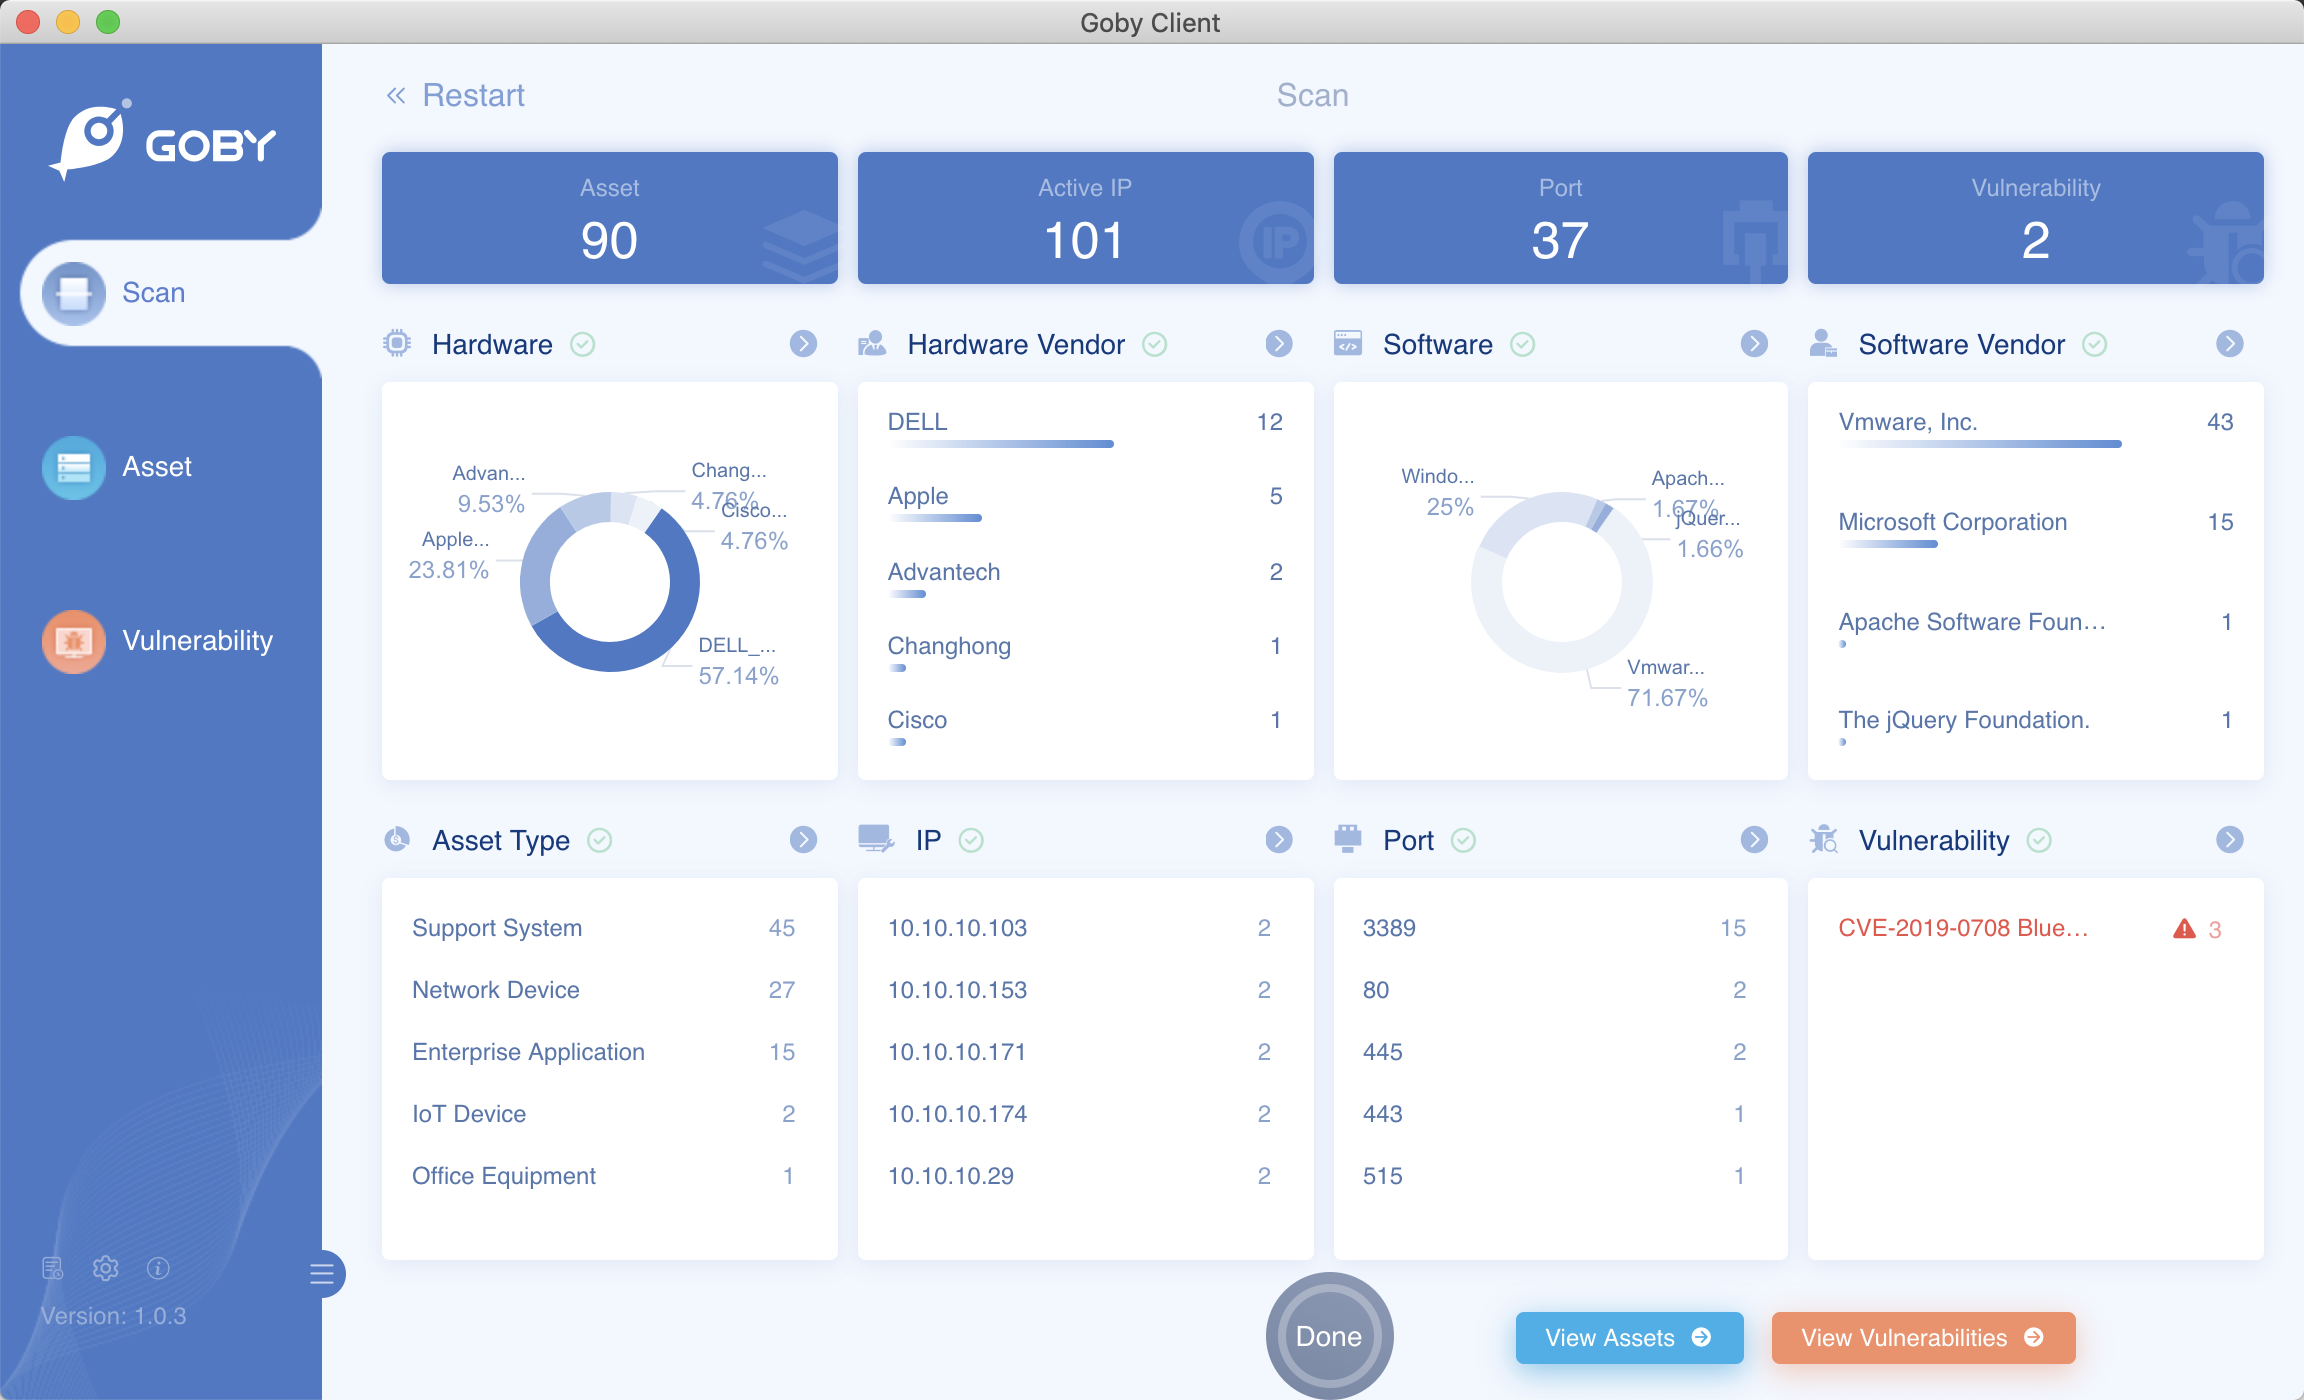Expand the IP section arrow
Screen dimensions: 2304x1400
tap(1278, 840)
